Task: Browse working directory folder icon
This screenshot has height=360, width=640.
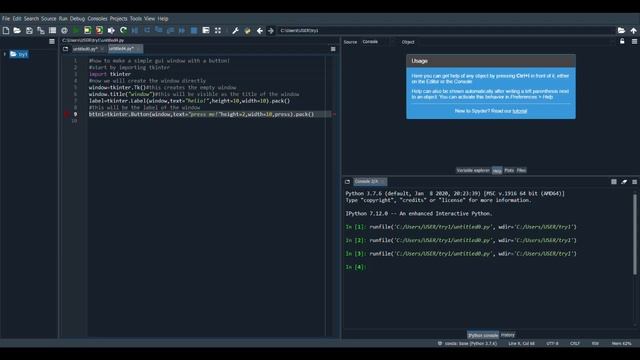Action: click(x=621, y=31)
